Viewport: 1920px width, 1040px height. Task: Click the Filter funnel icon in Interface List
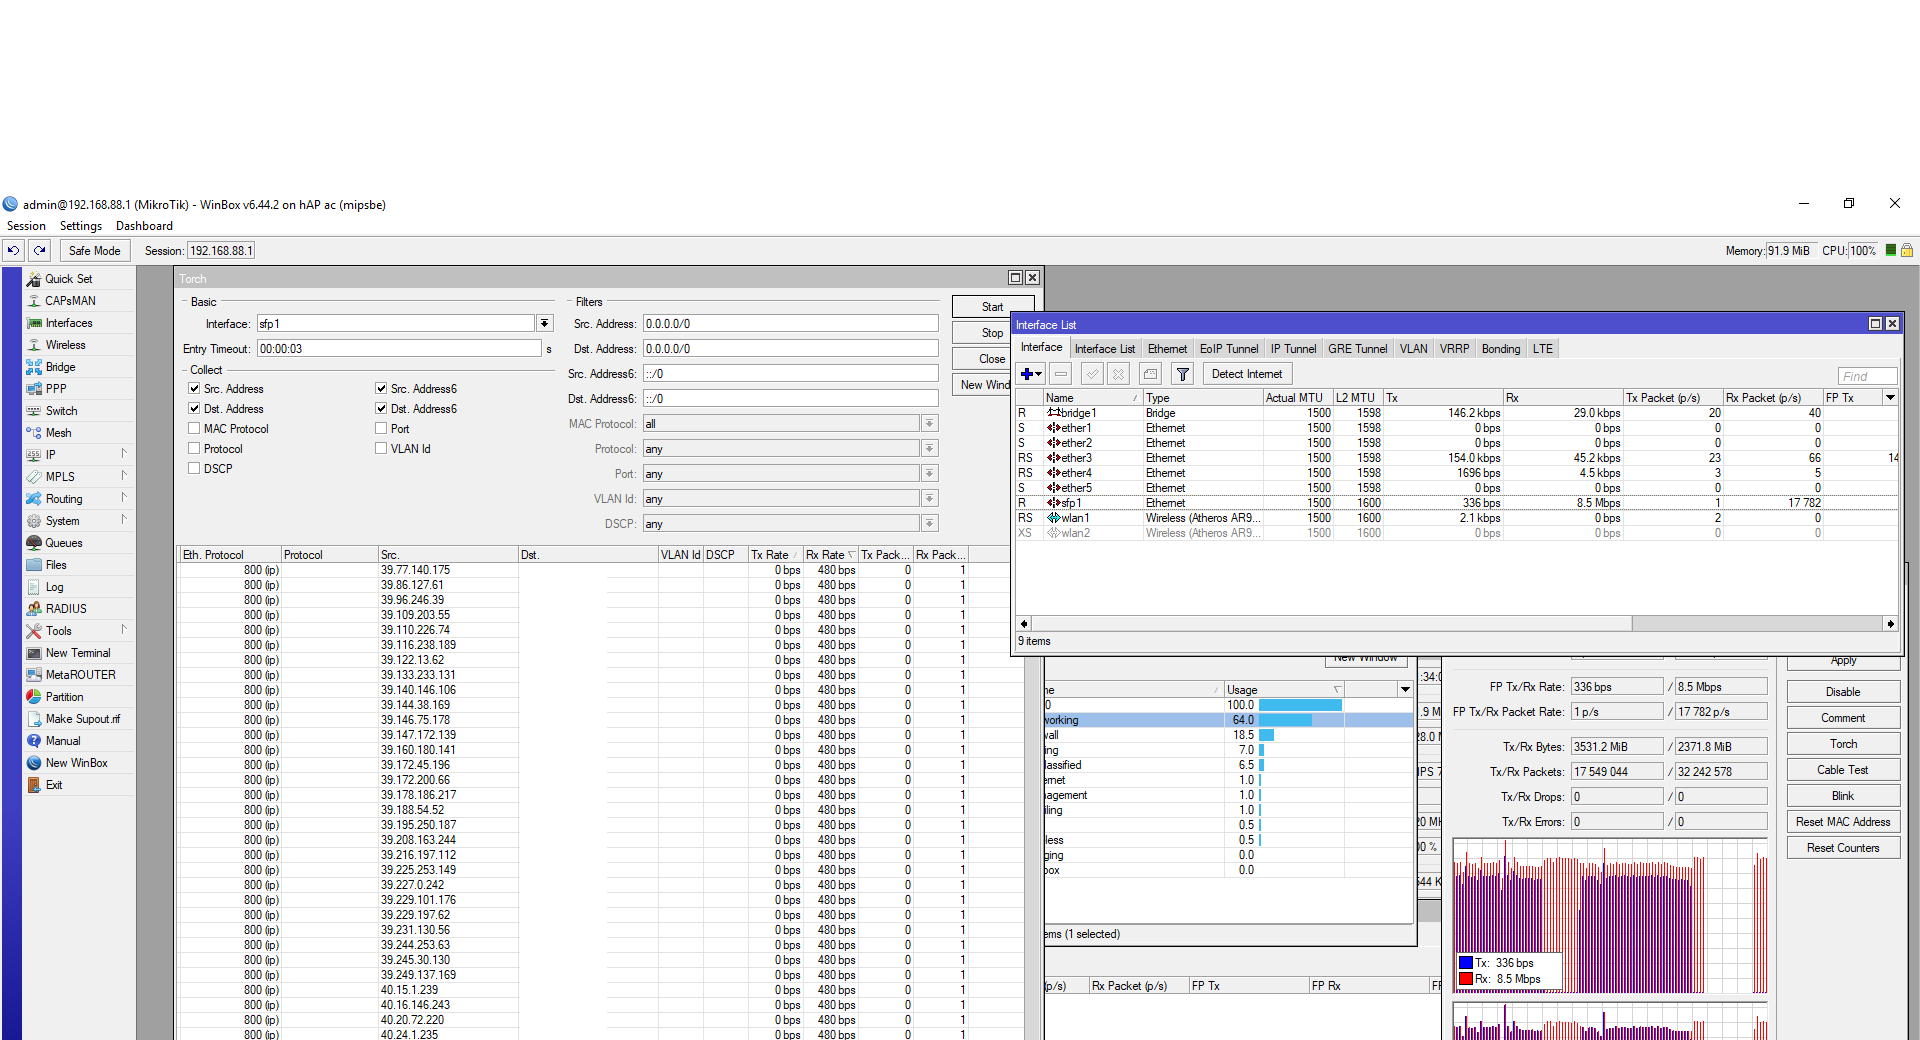click(1182, 374)
